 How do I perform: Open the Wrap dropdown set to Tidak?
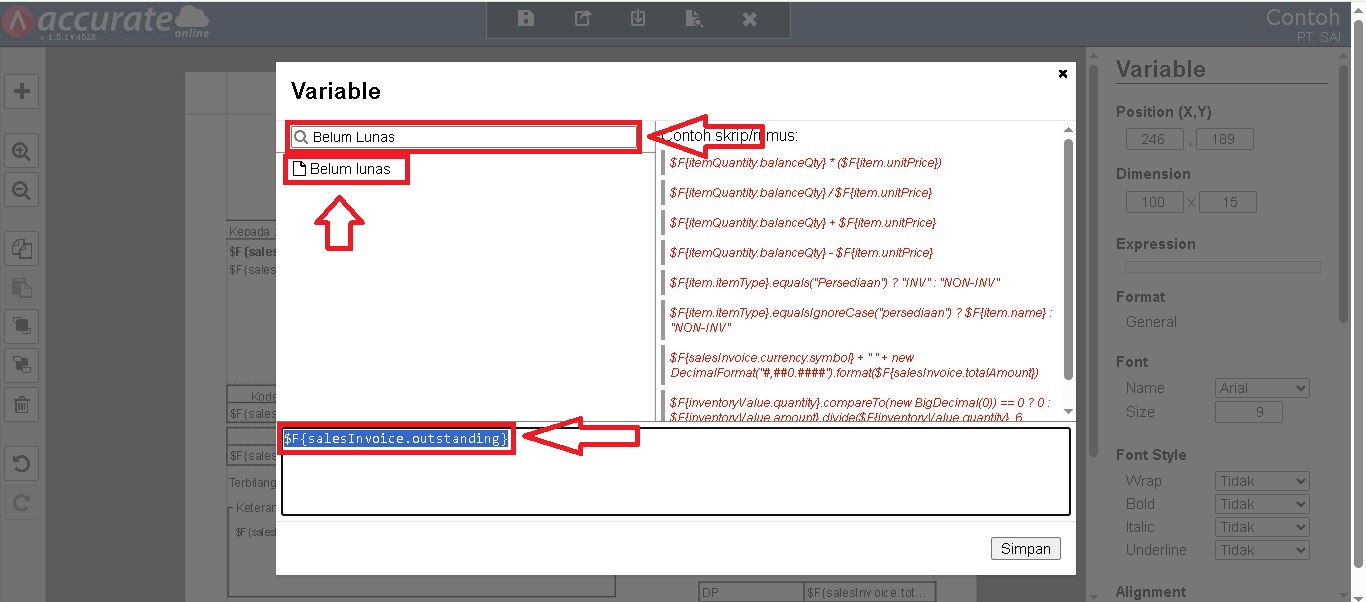tap(1262, 481)
